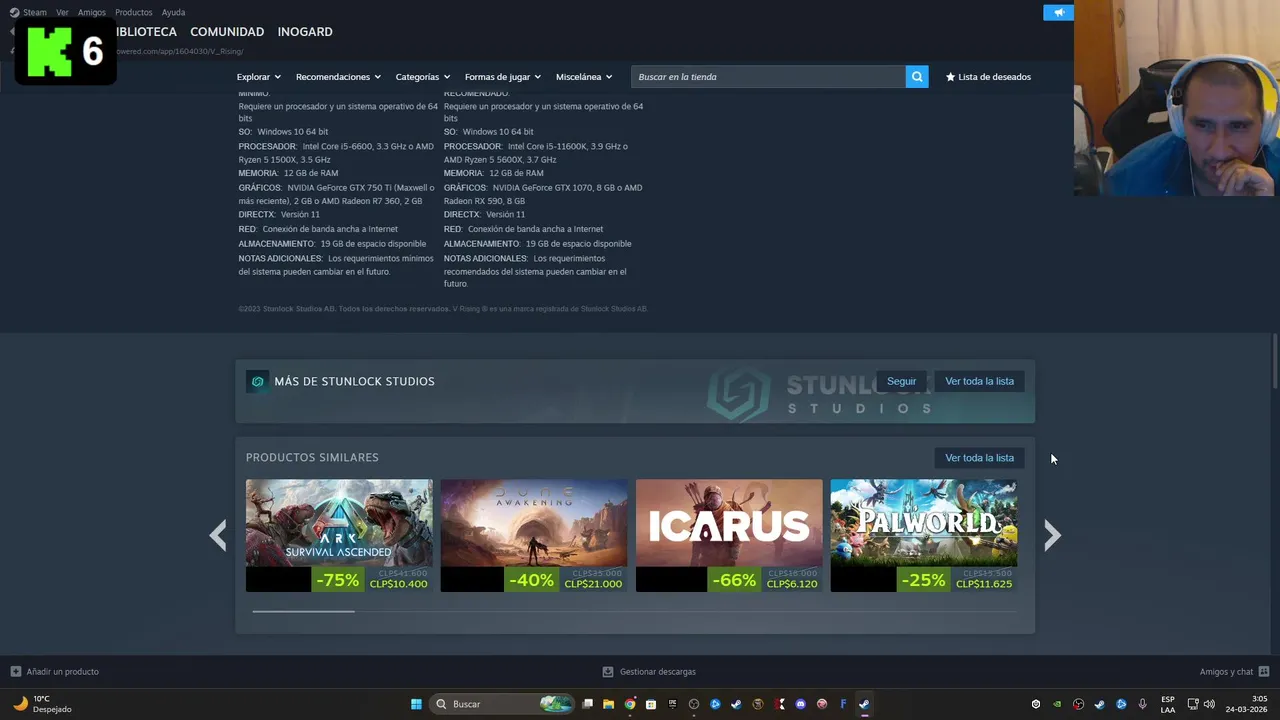Open Amigos y chat text
1280x720 pixels.
click(1226, 672)
